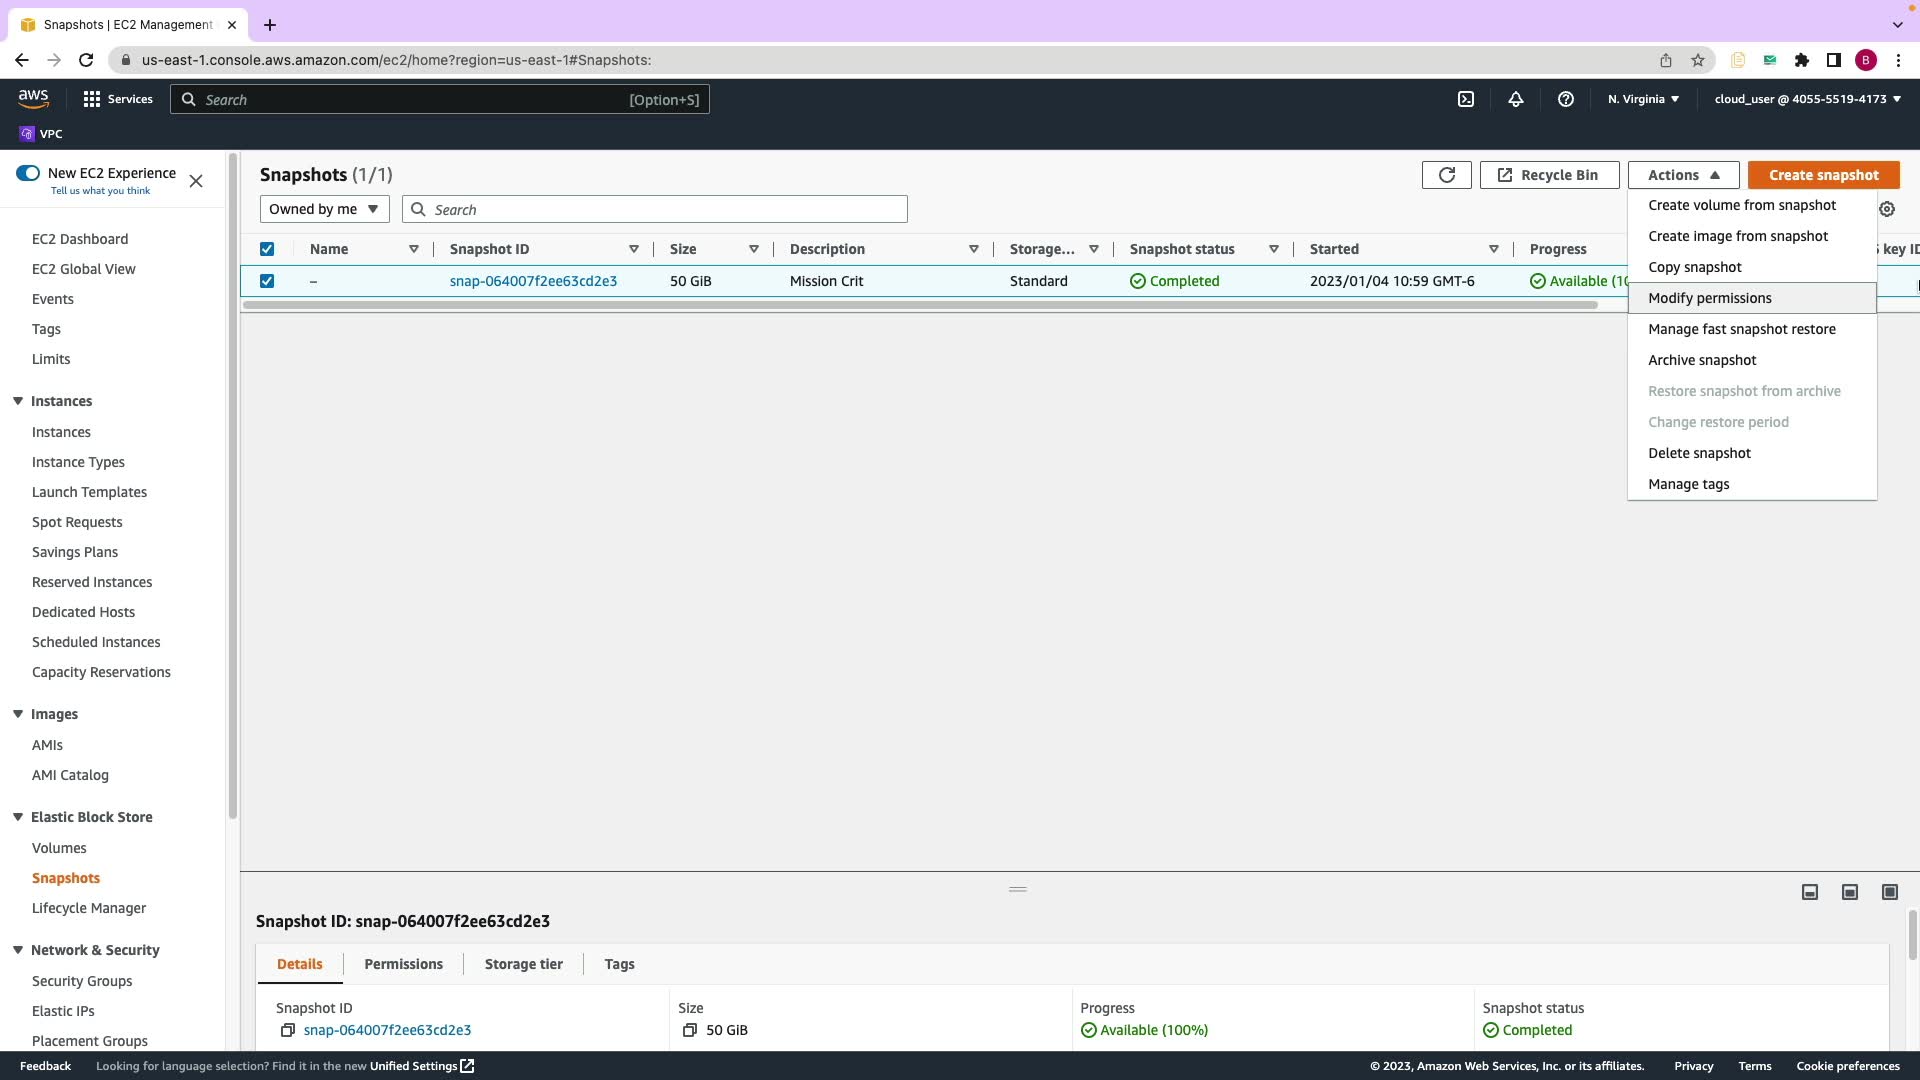The height and width of the screenshot is (1080, 1920).
Task: Click the snapshots Search filter field
Action: point(665,209)
